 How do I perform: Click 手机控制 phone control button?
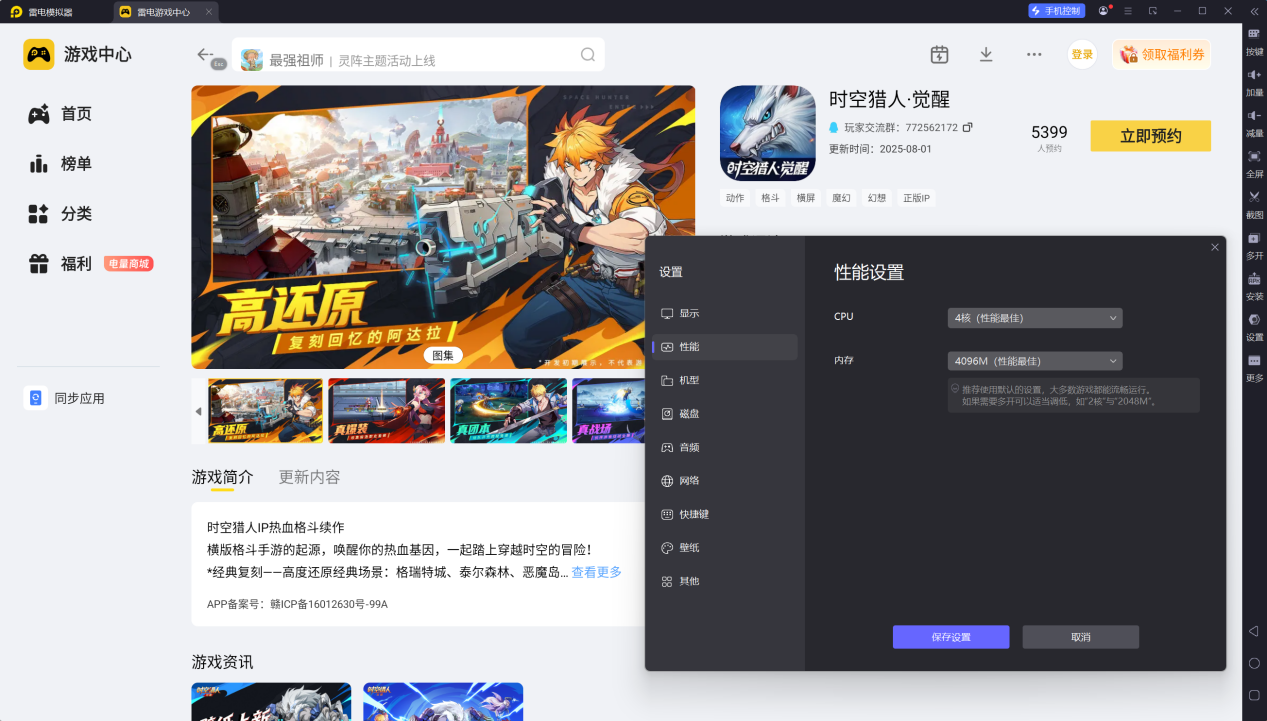tap(1056, 11)
